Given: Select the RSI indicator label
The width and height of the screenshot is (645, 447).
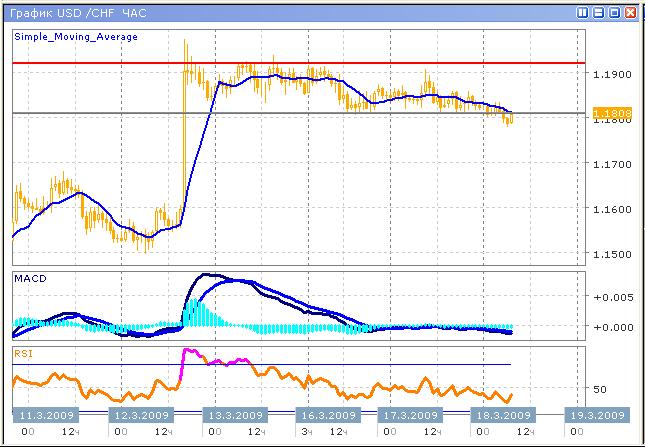Looking at the screenshot, I should point(22,352).
